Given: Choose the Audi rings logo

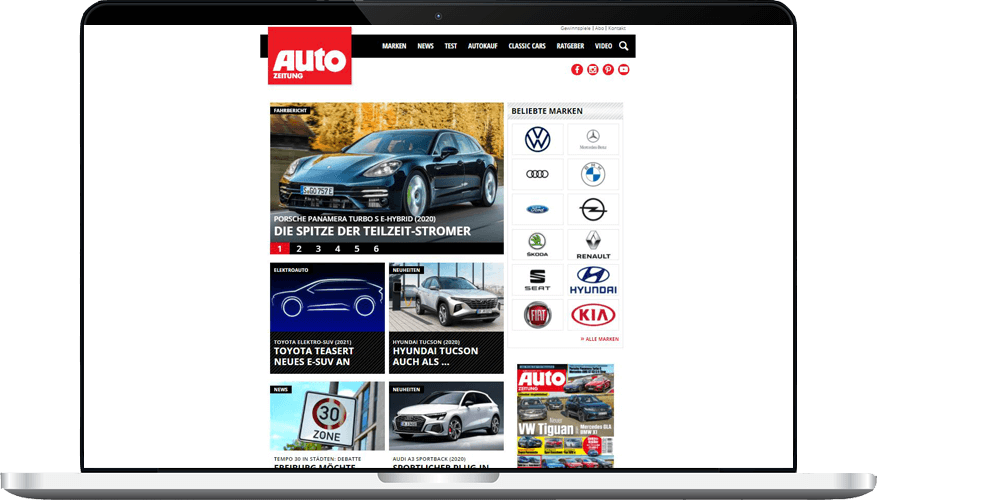Looking at the screenshot, I should [538, 174].
